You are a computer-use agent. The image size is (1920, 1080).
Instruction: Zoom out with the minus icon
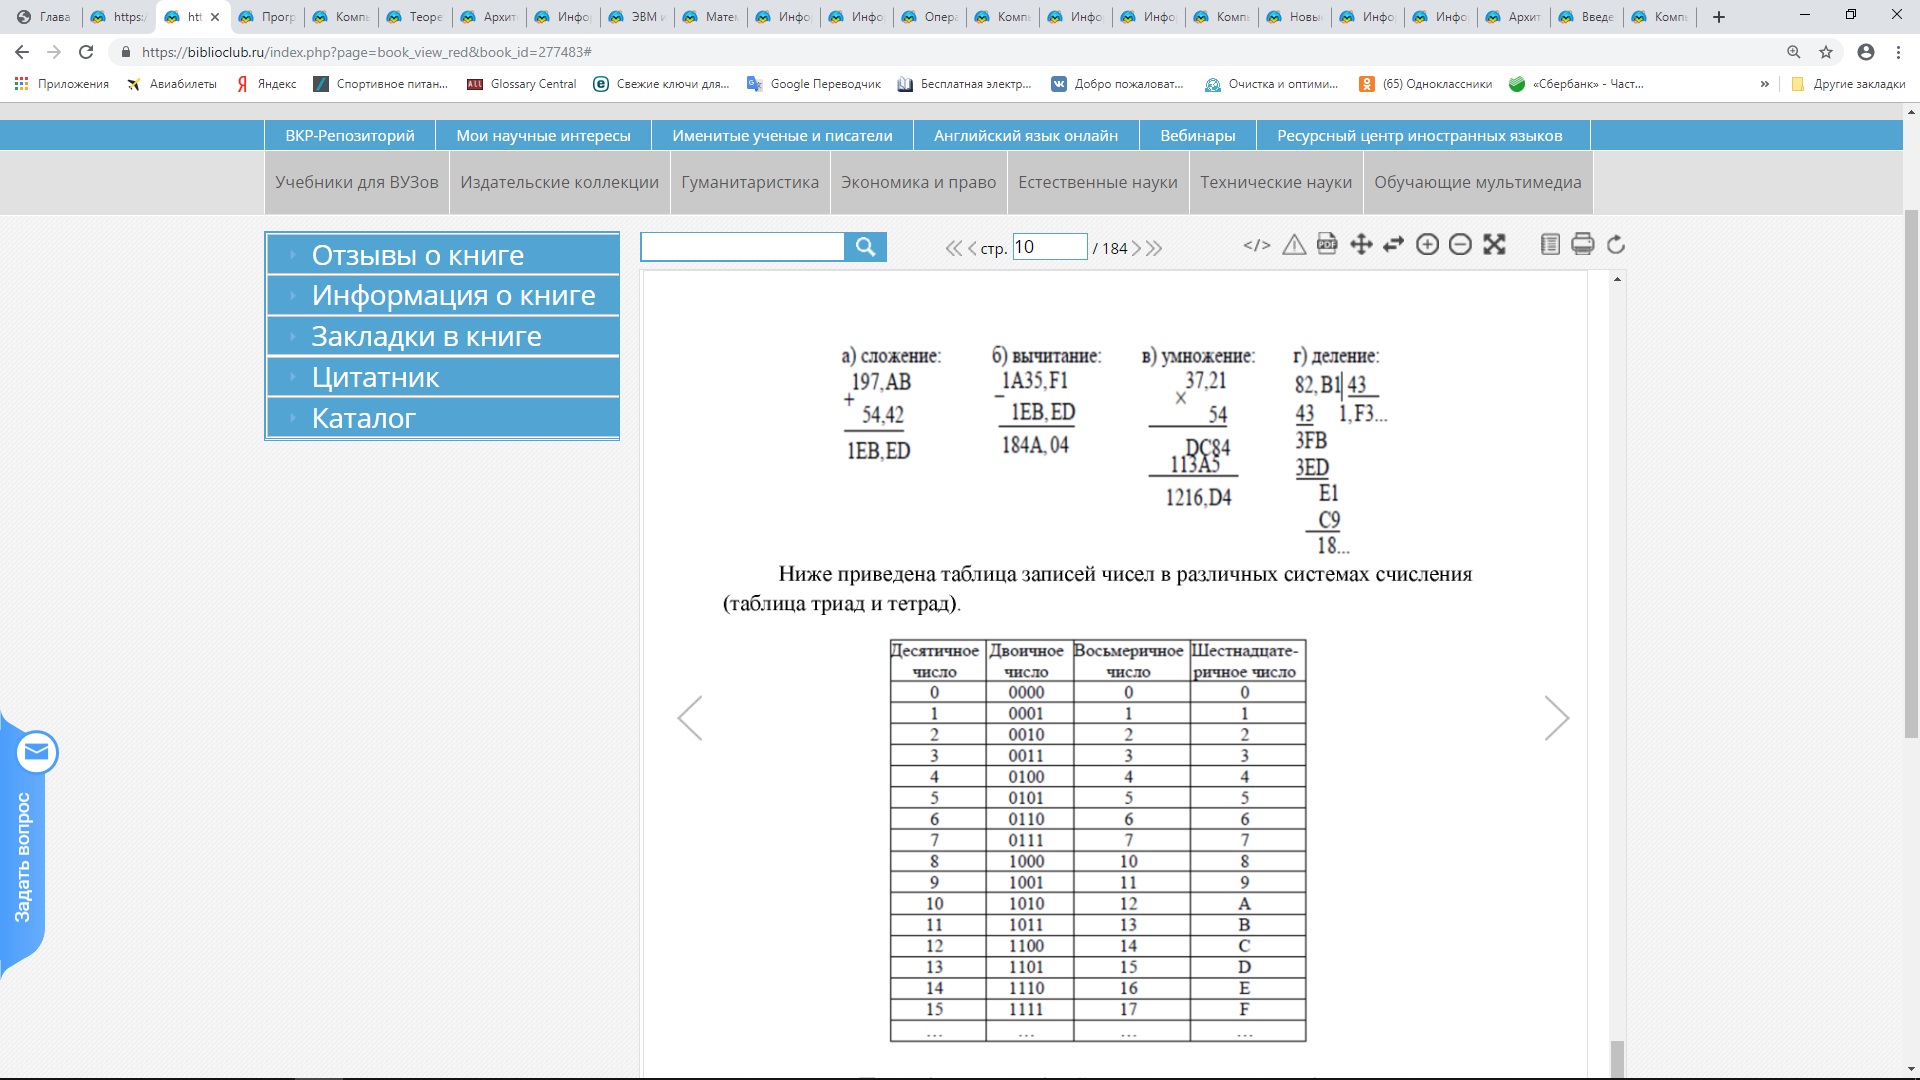tap(1460, 245)
